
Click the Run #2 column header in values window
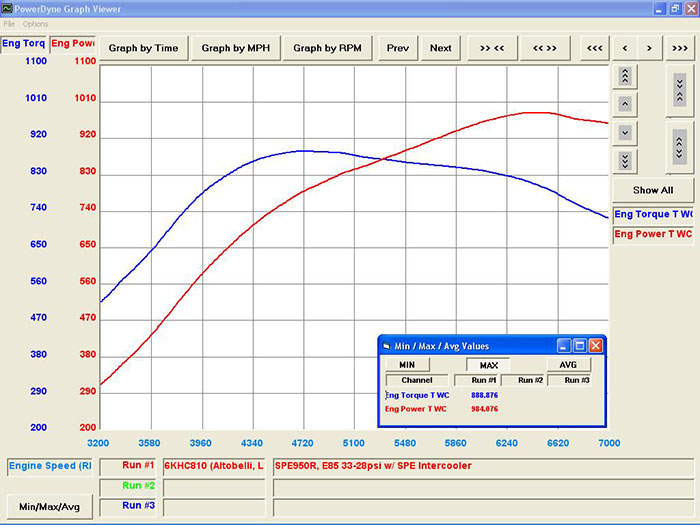point(524,380)
